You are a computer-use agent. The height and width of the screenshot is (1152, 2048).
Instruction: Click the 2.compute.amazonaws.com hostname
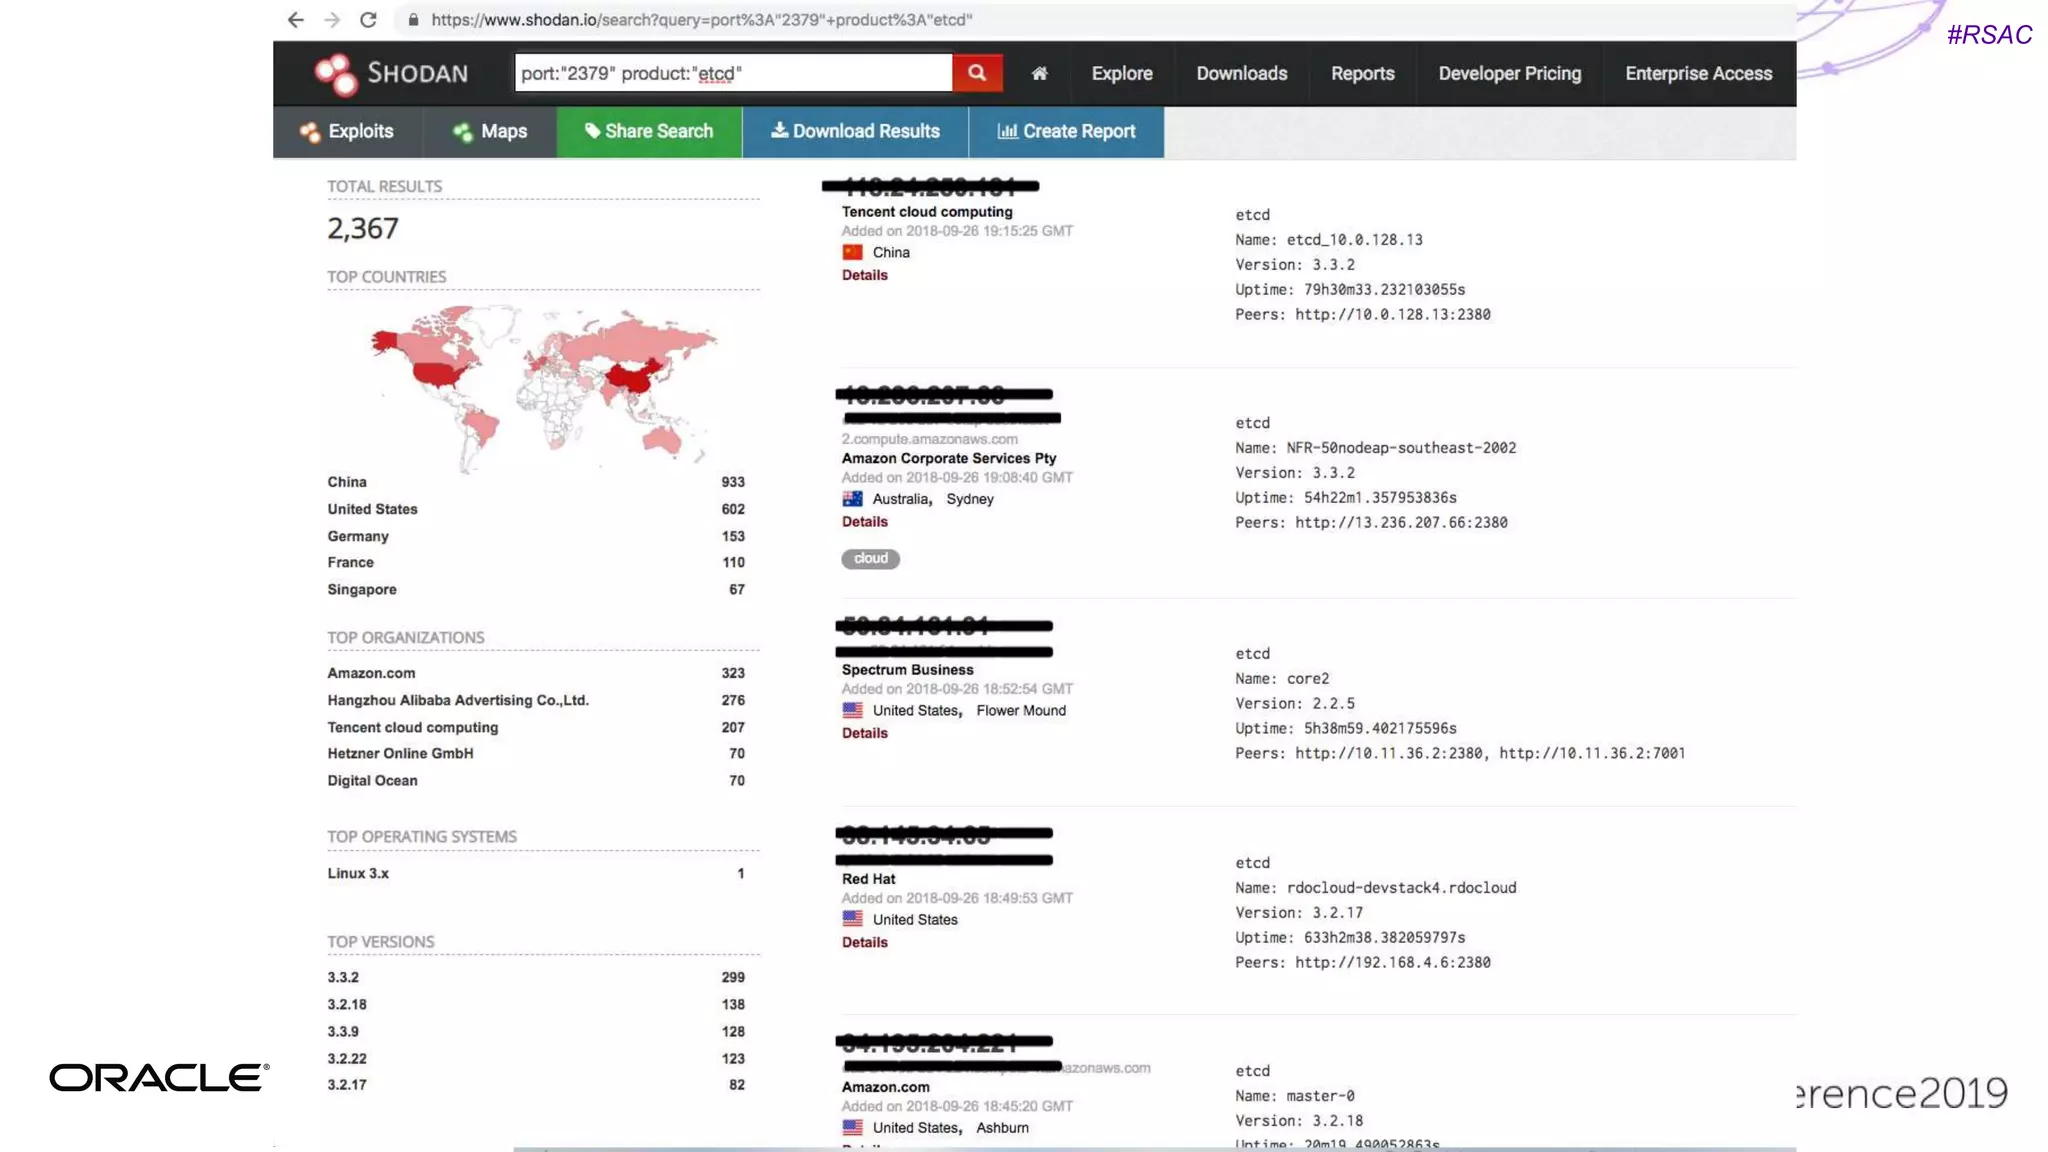coord(930,439)
